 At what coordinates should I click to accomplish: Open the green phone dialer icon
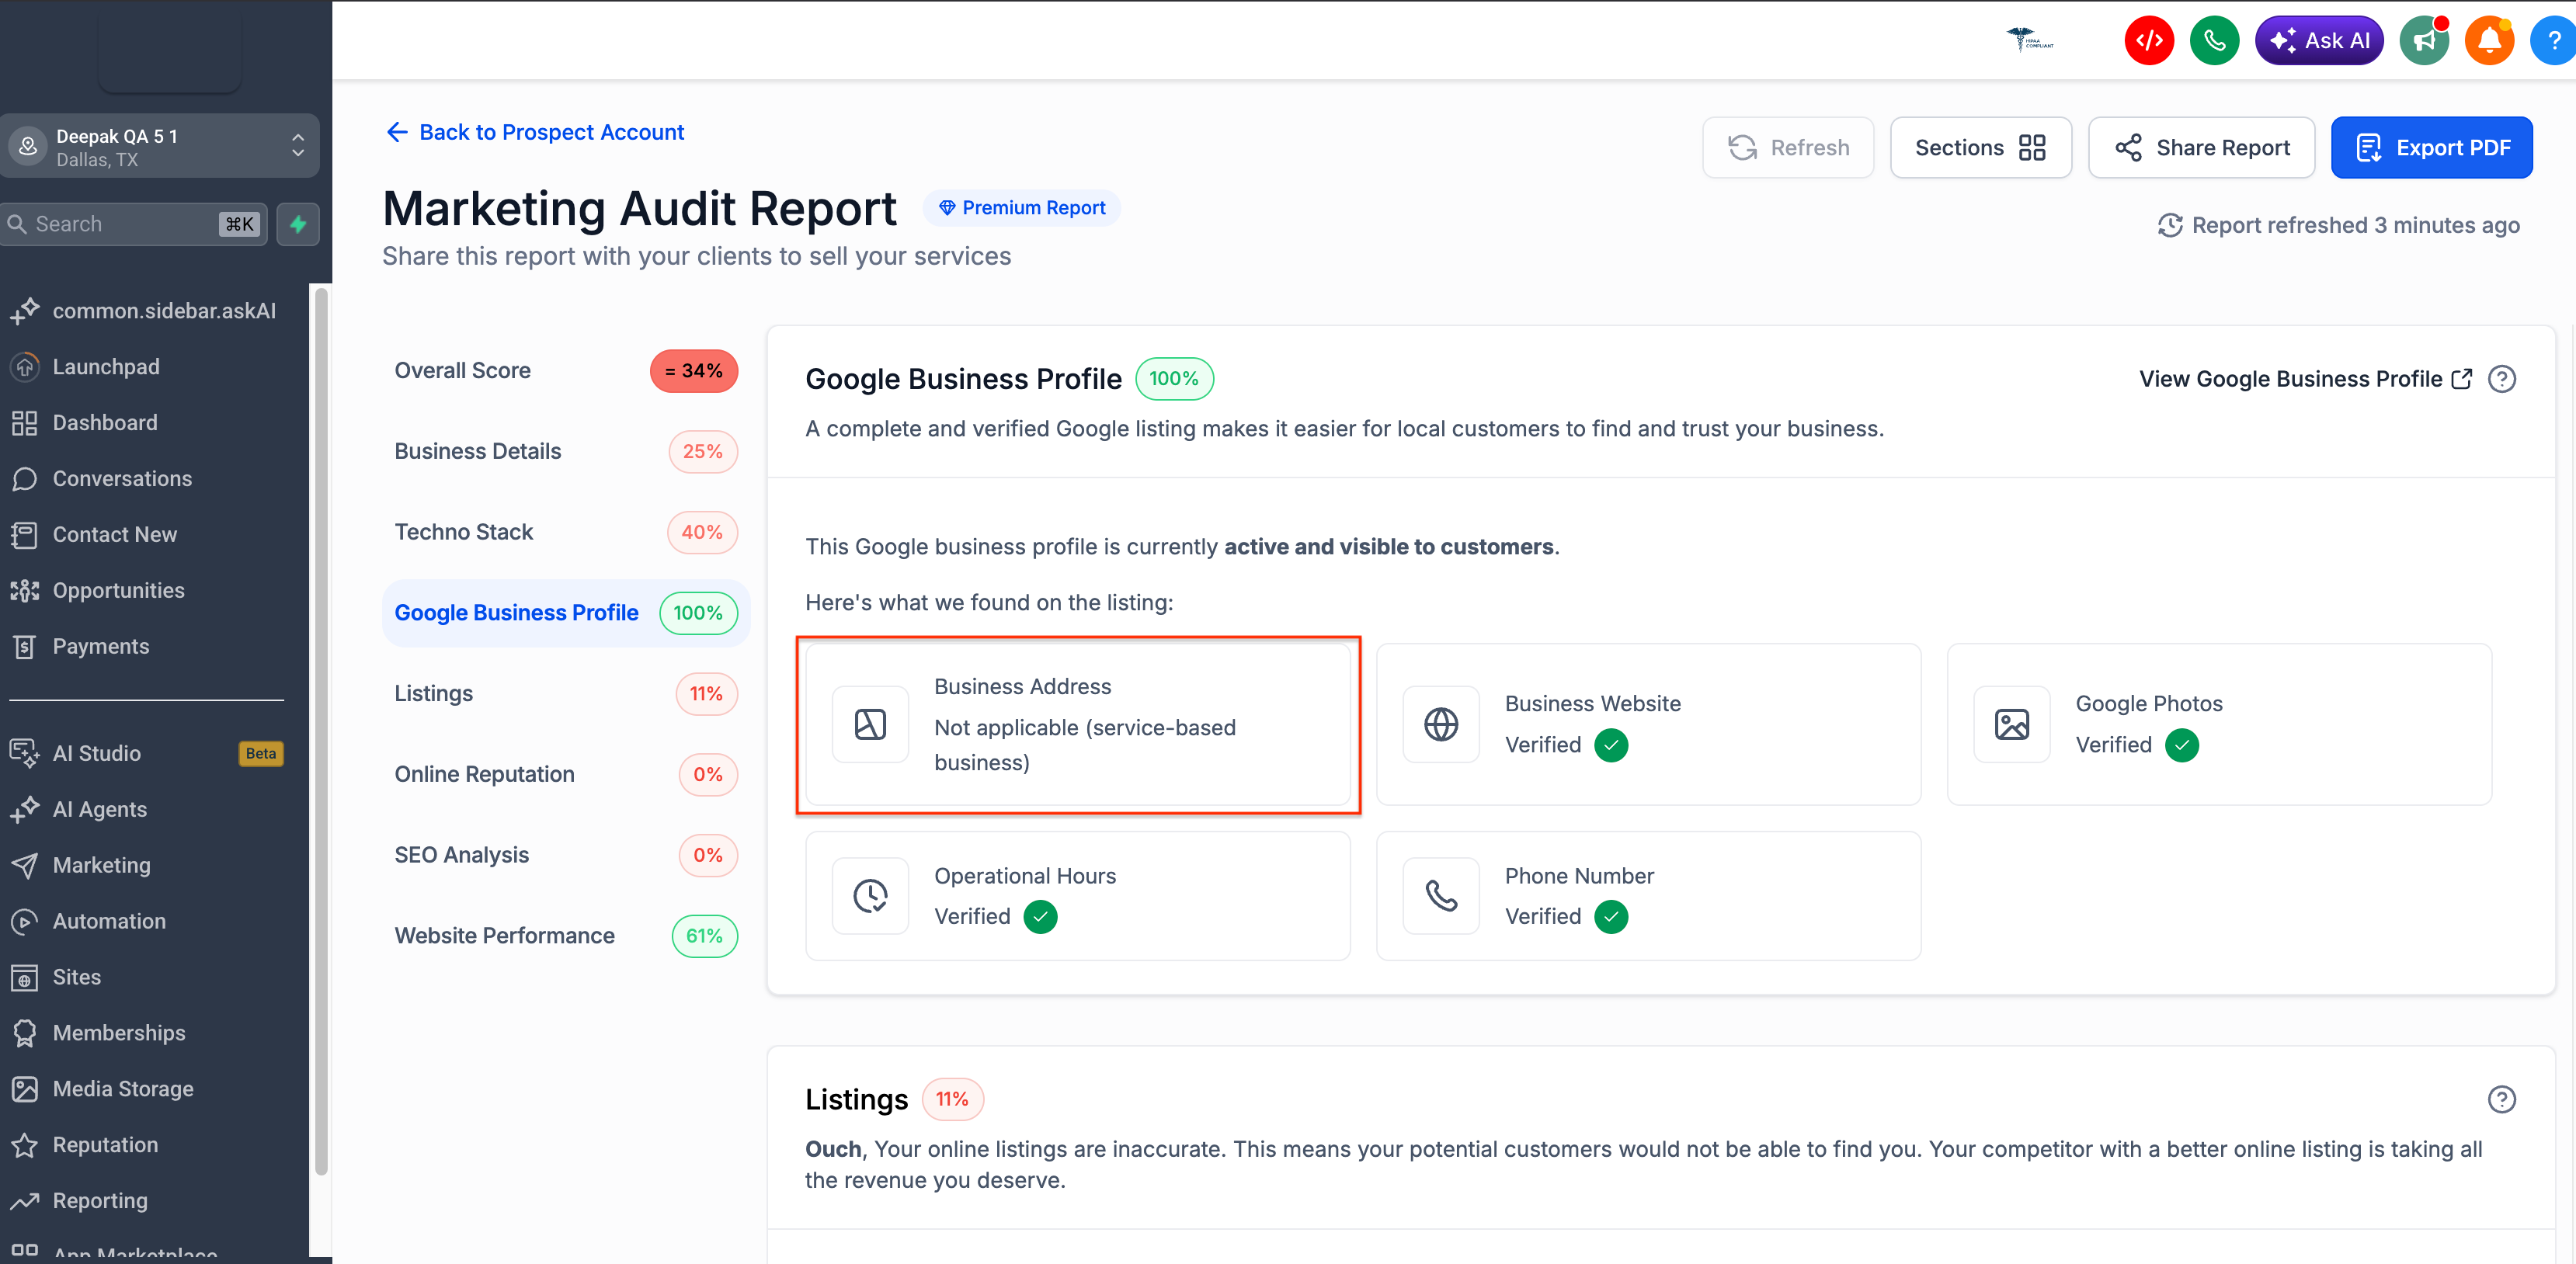tap(2214, 41)
